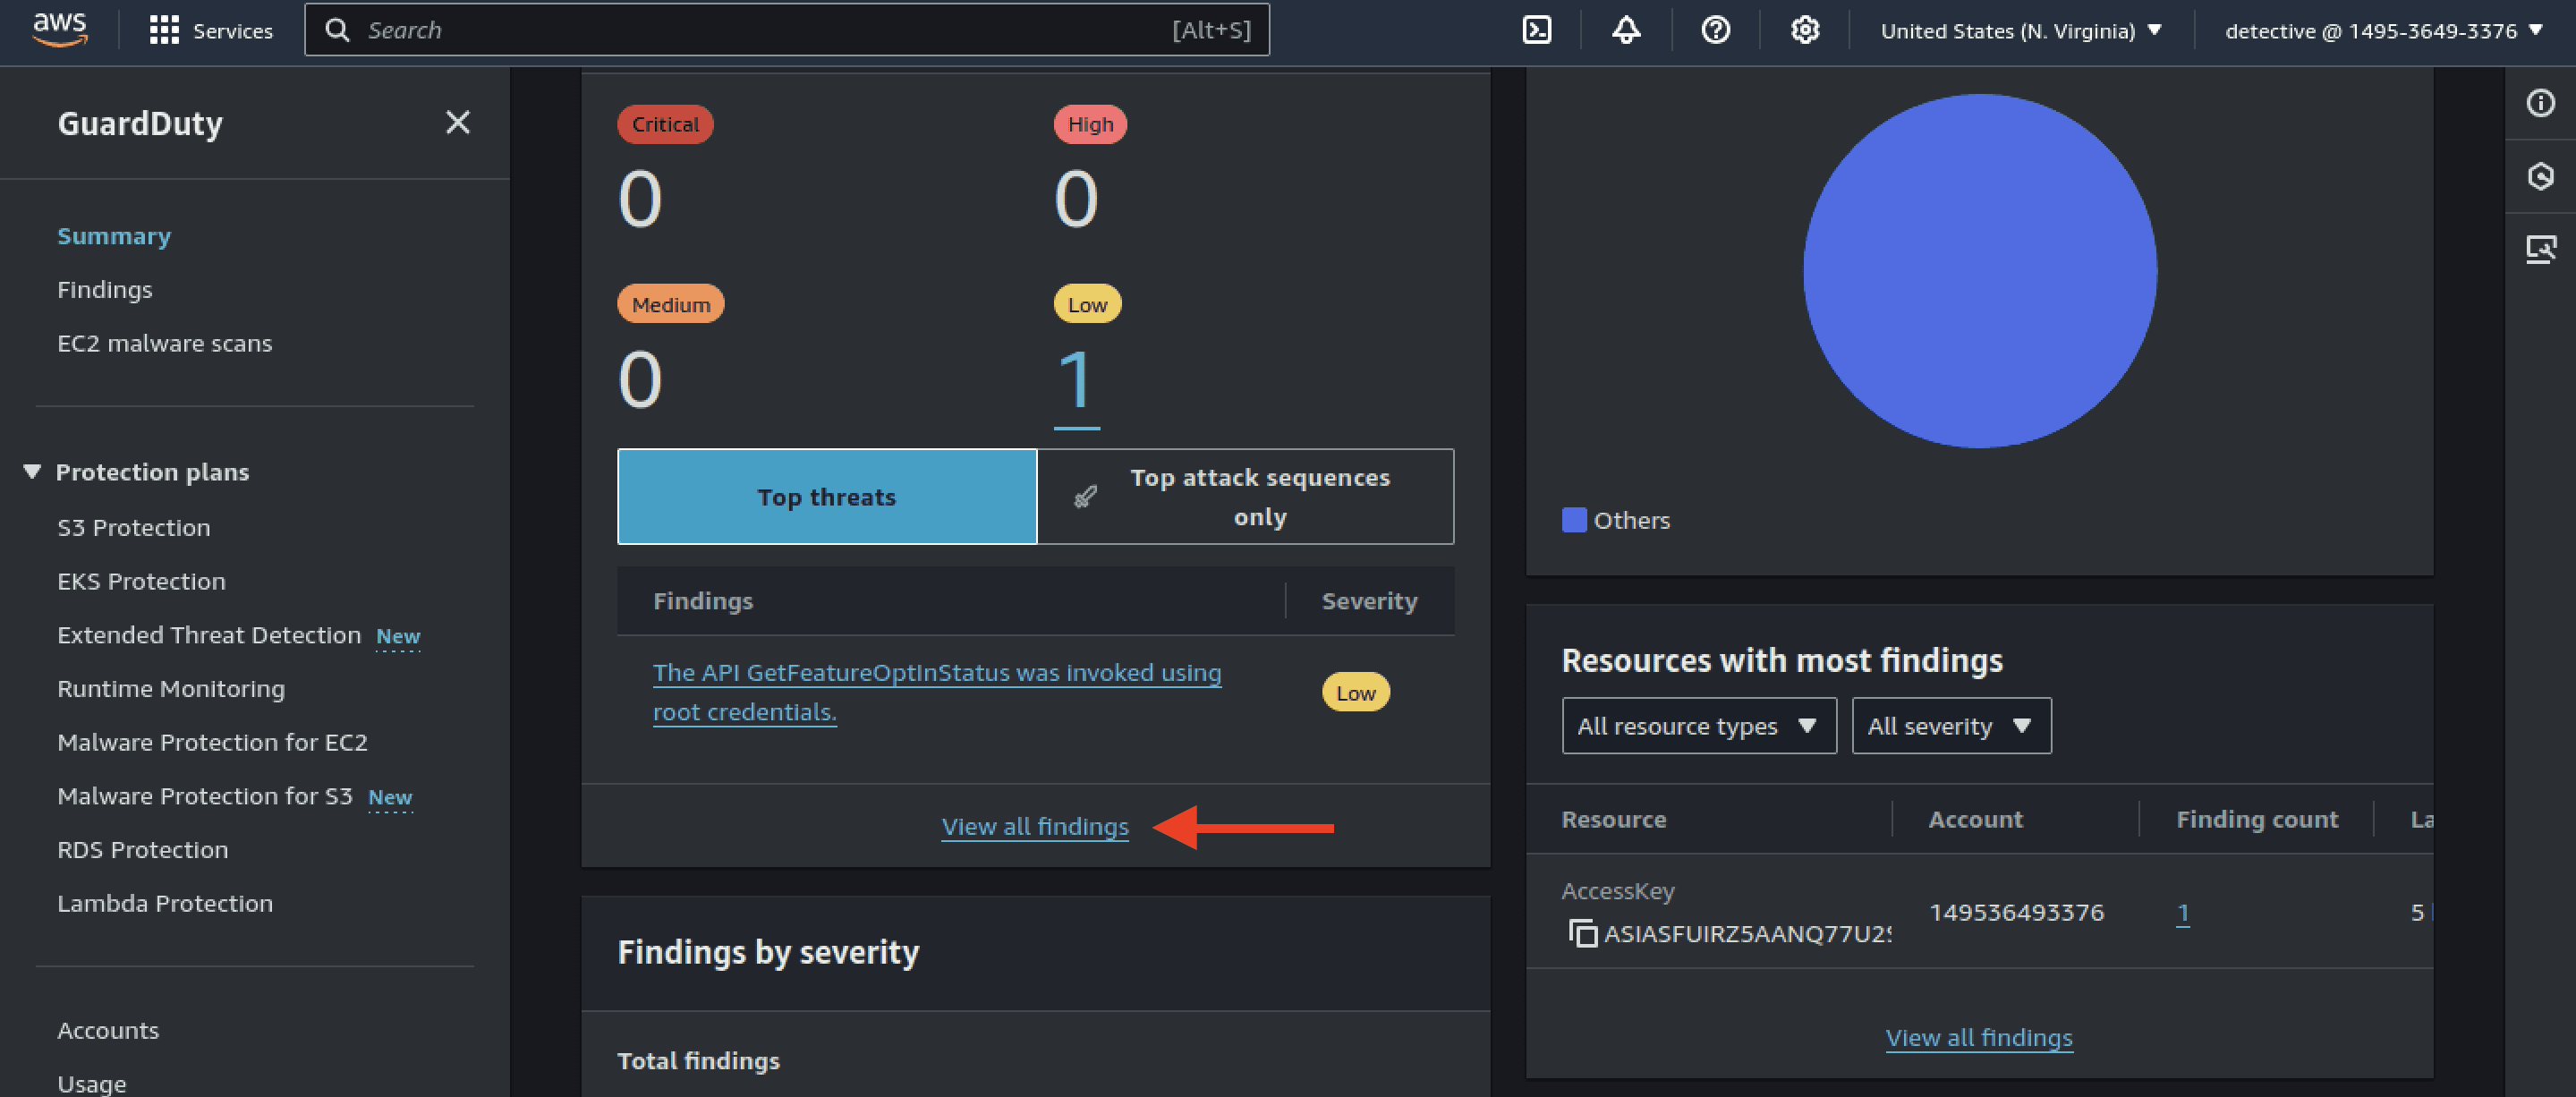Click View all findings under Resources table
The width and height of the screenshot is (2576, 1097).
coord(1979,1037)
